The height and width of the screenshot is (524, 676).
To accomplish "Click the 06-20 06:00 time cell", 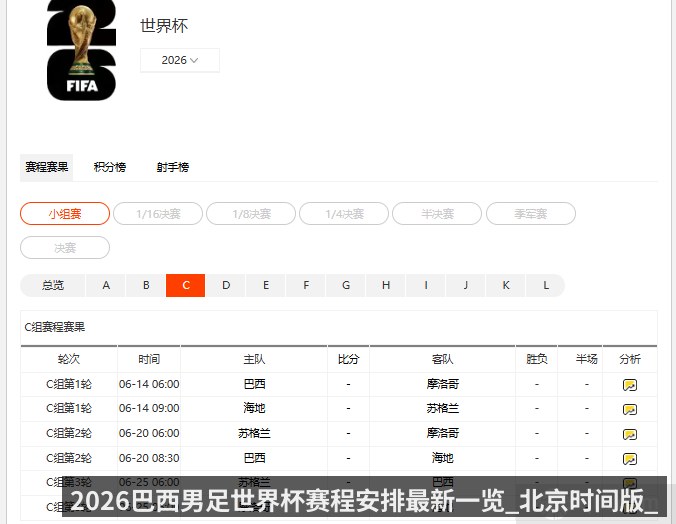I will click(149, 433).
